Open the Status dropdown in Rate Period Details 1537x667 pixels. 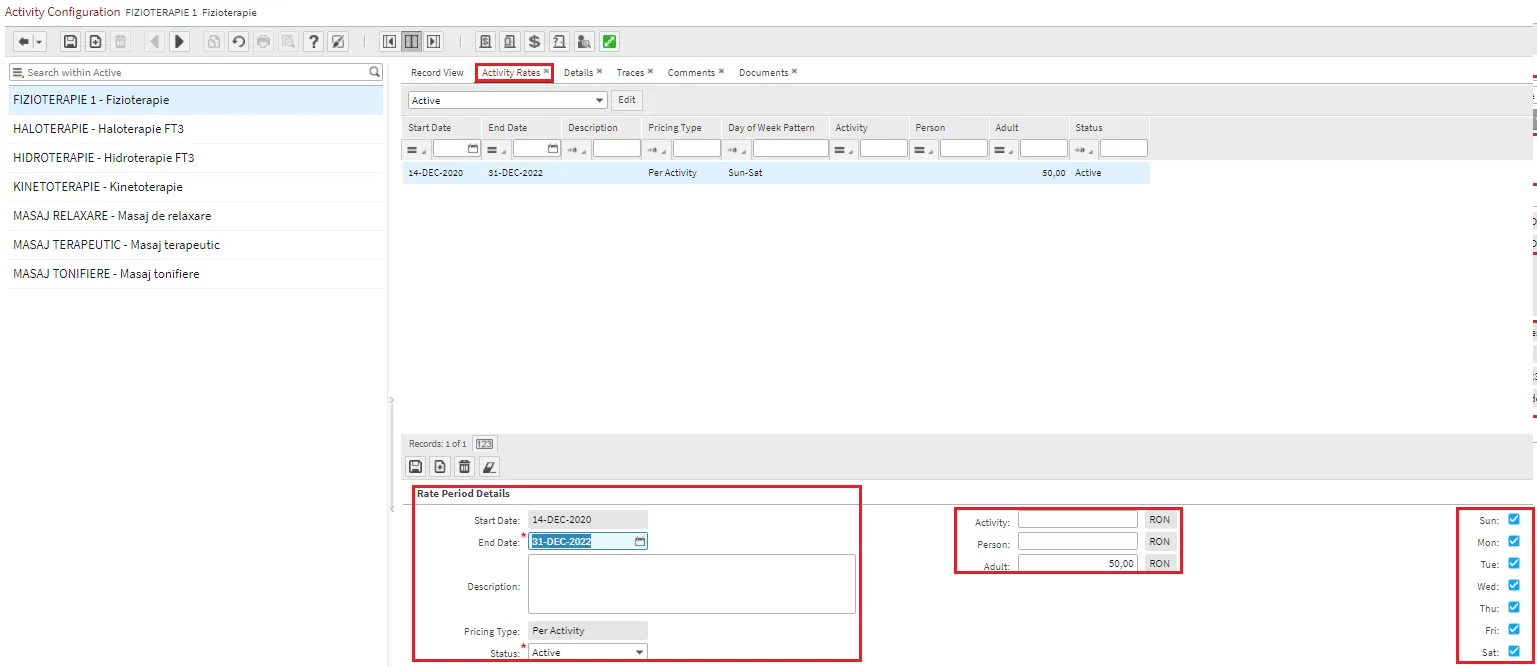(588, 652)
